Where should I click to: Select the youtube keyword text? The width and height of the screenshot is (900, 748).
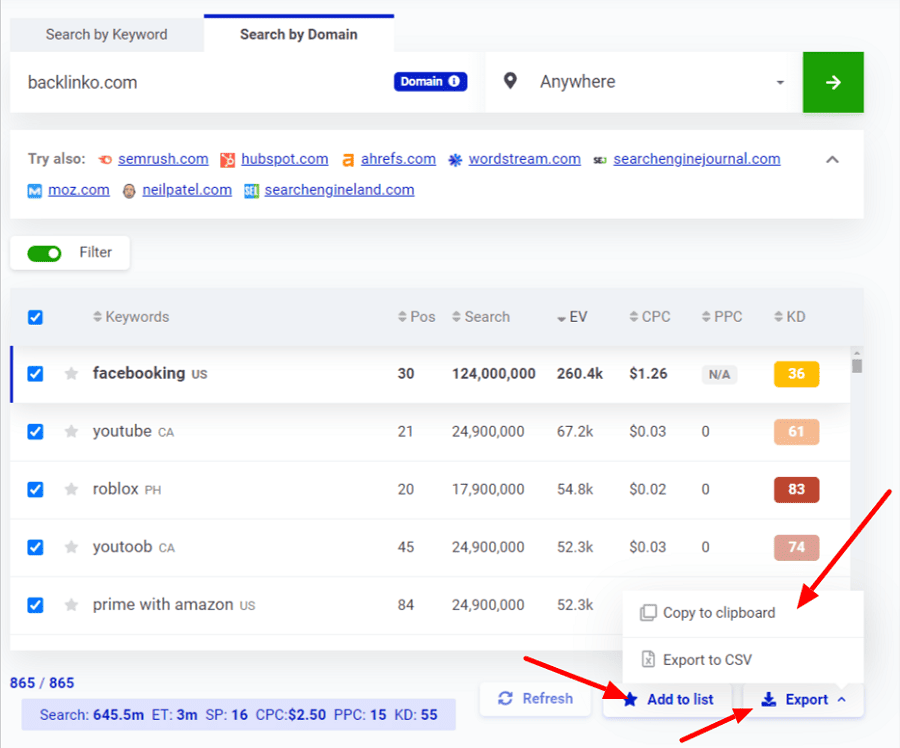122,431
